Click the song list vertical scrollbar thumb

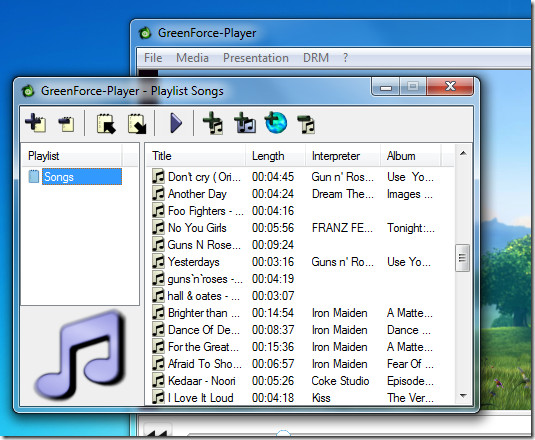coord(463,258)
